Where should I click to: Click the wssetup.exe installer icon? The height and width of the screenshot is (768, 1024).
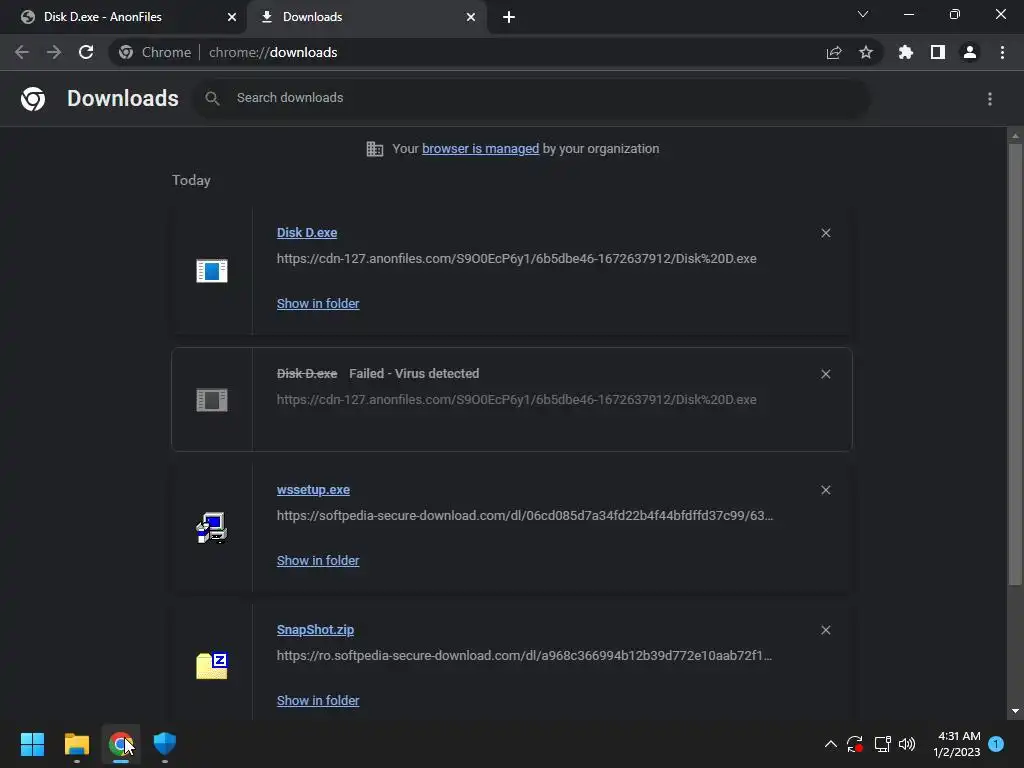tap(212, 528)
